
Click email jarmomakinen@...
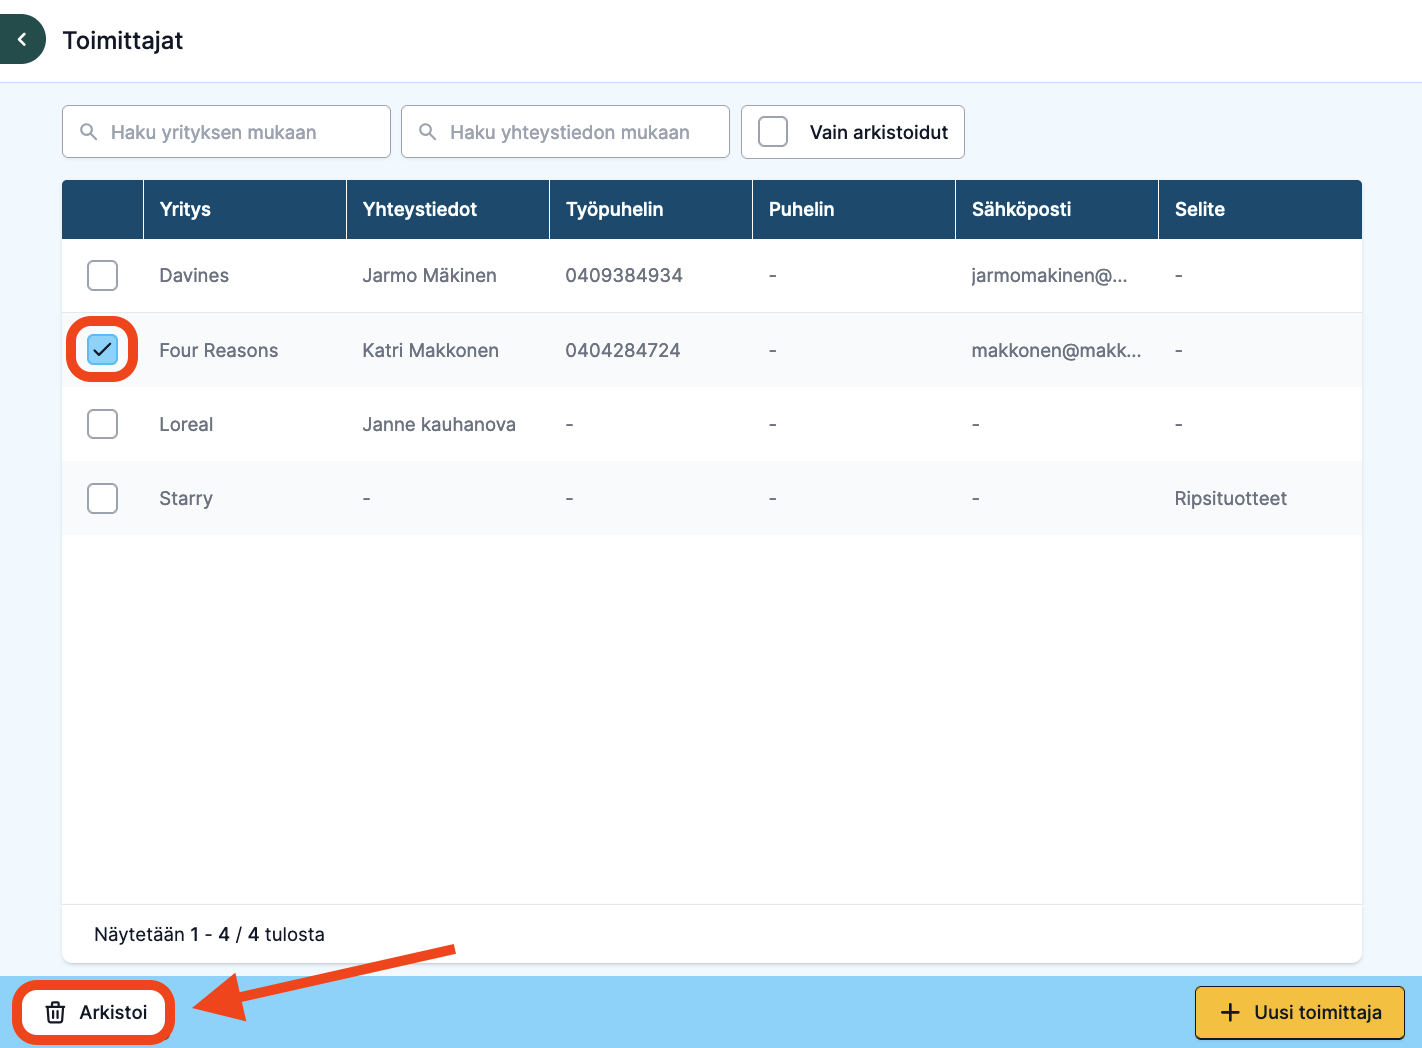[1049, 275]
